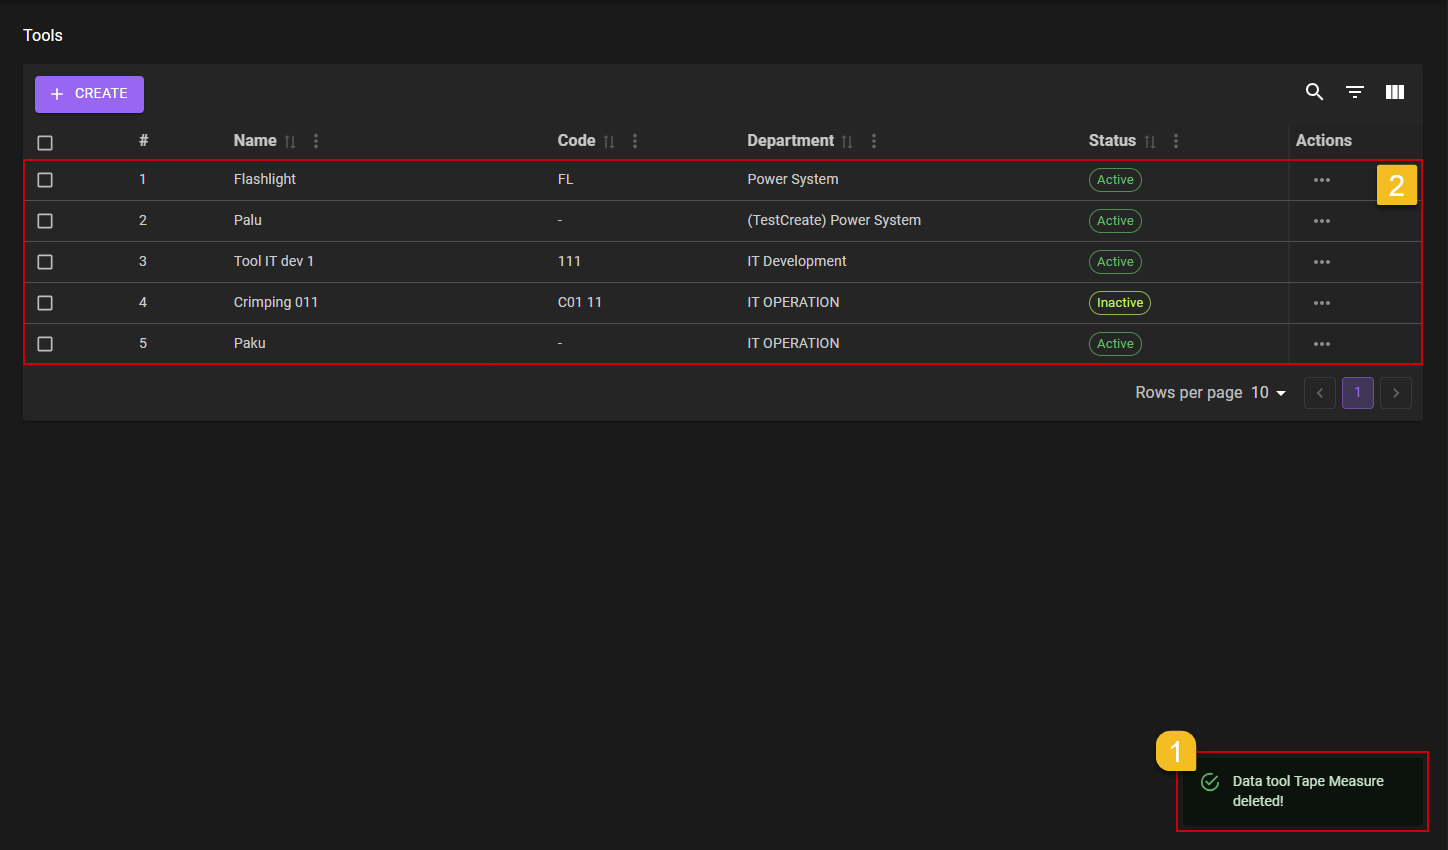Go to the next page of results

click(x=1395, y=392)
